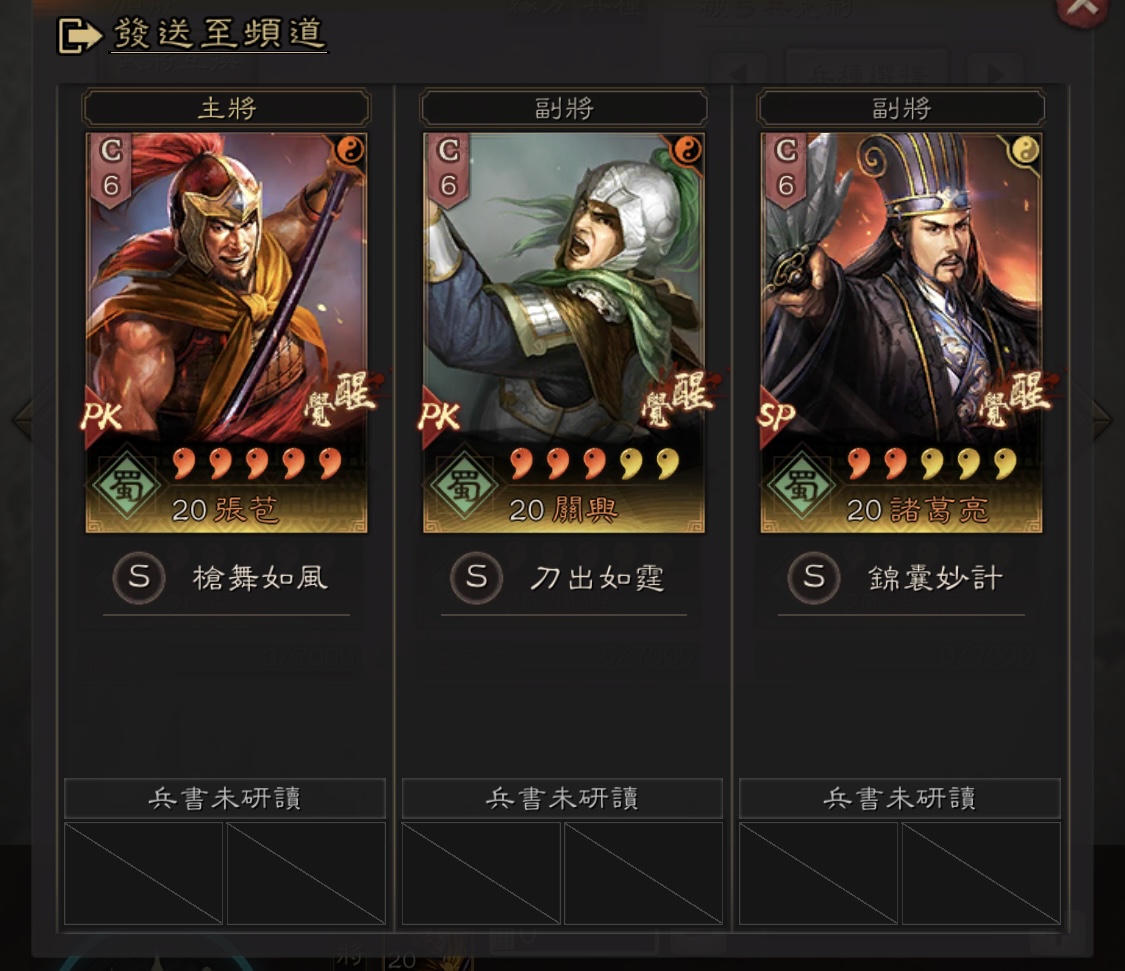The width and height of the screenshot is (1125, 971).
Task: Open the S-rank skill 槍舞如風
Action: [226, 578]
